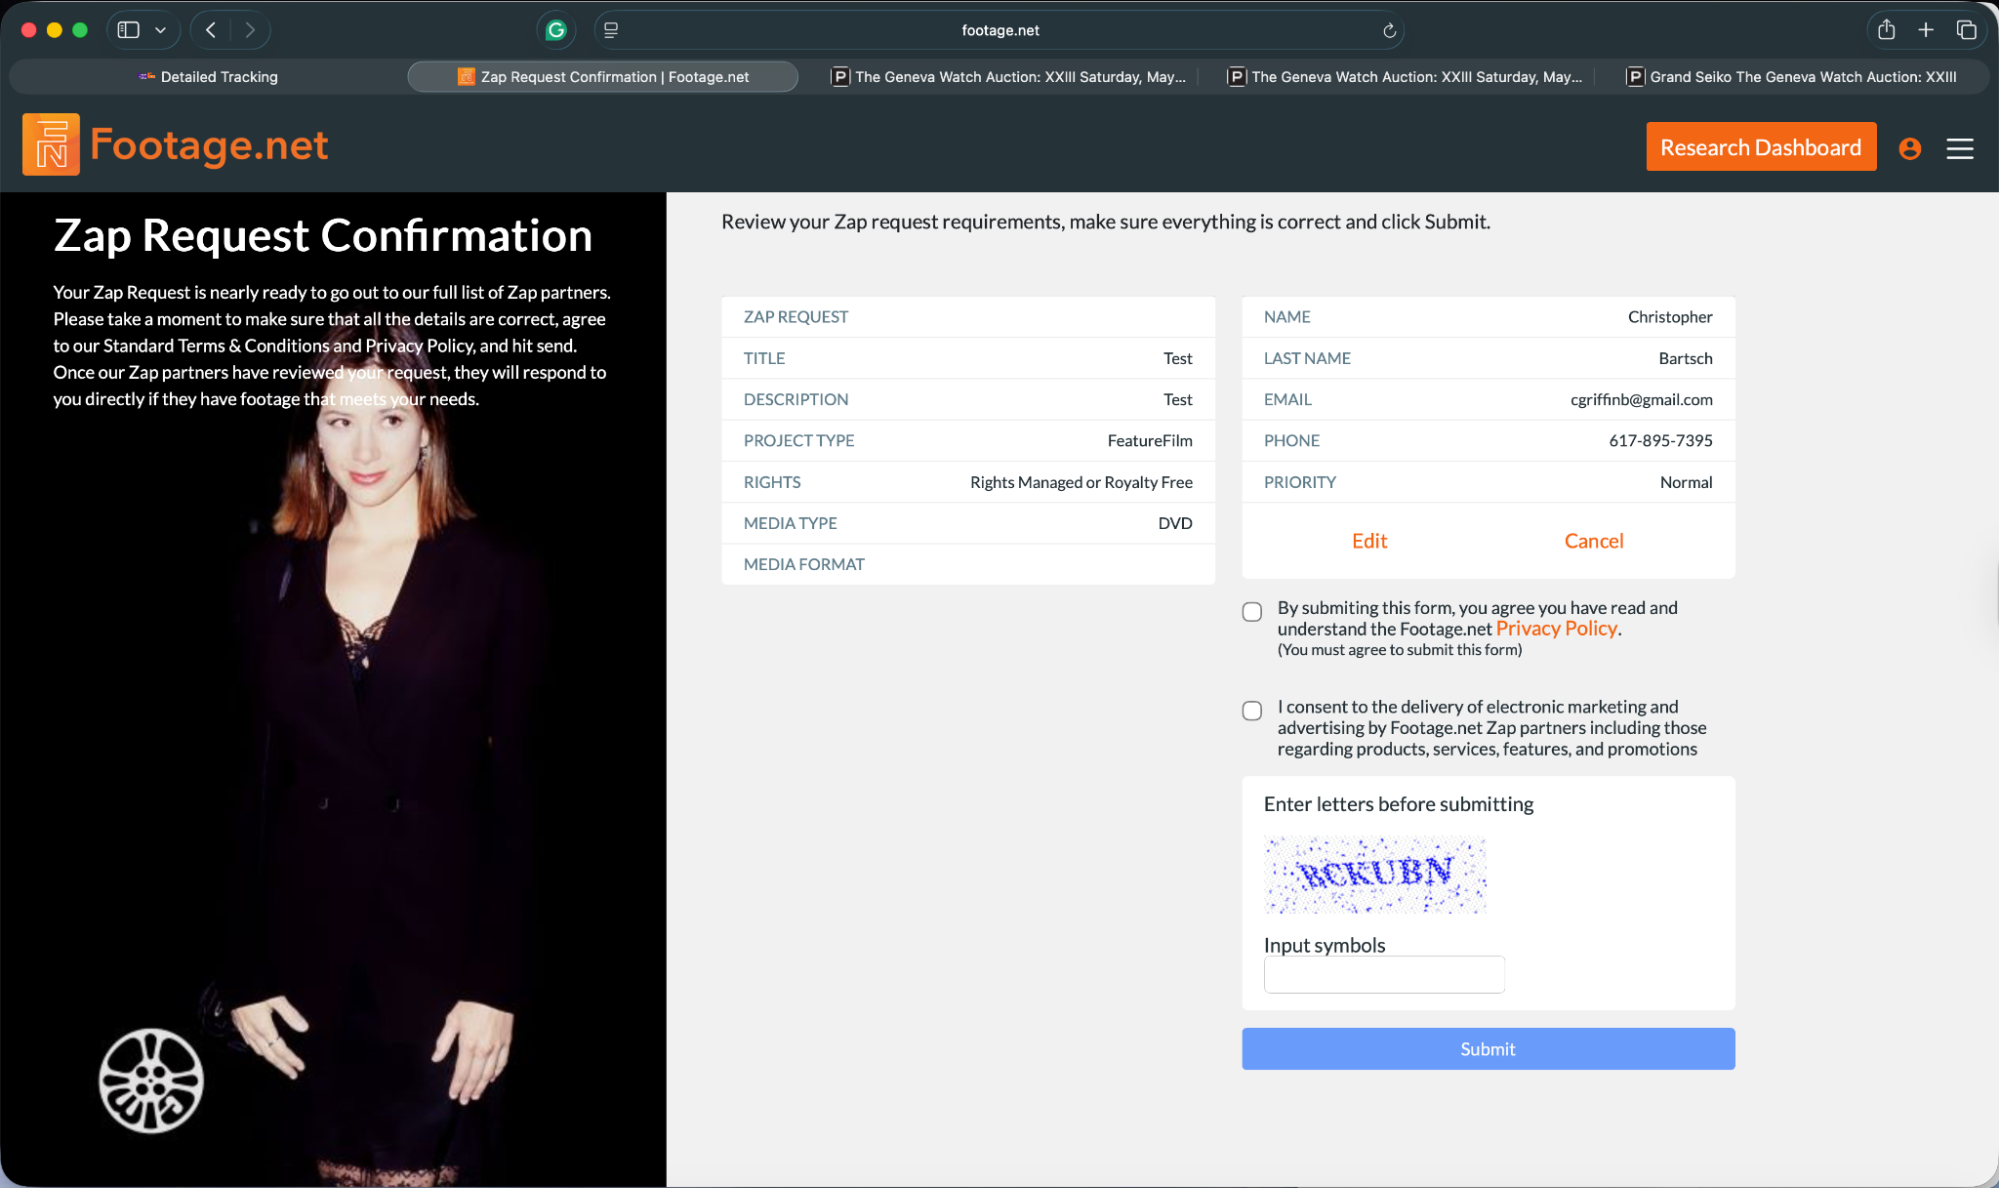Open the first Geneva Watch Auction tab
Image resolution: width=1999 pixels, height=1188 pixels.
pos(1009,77)
